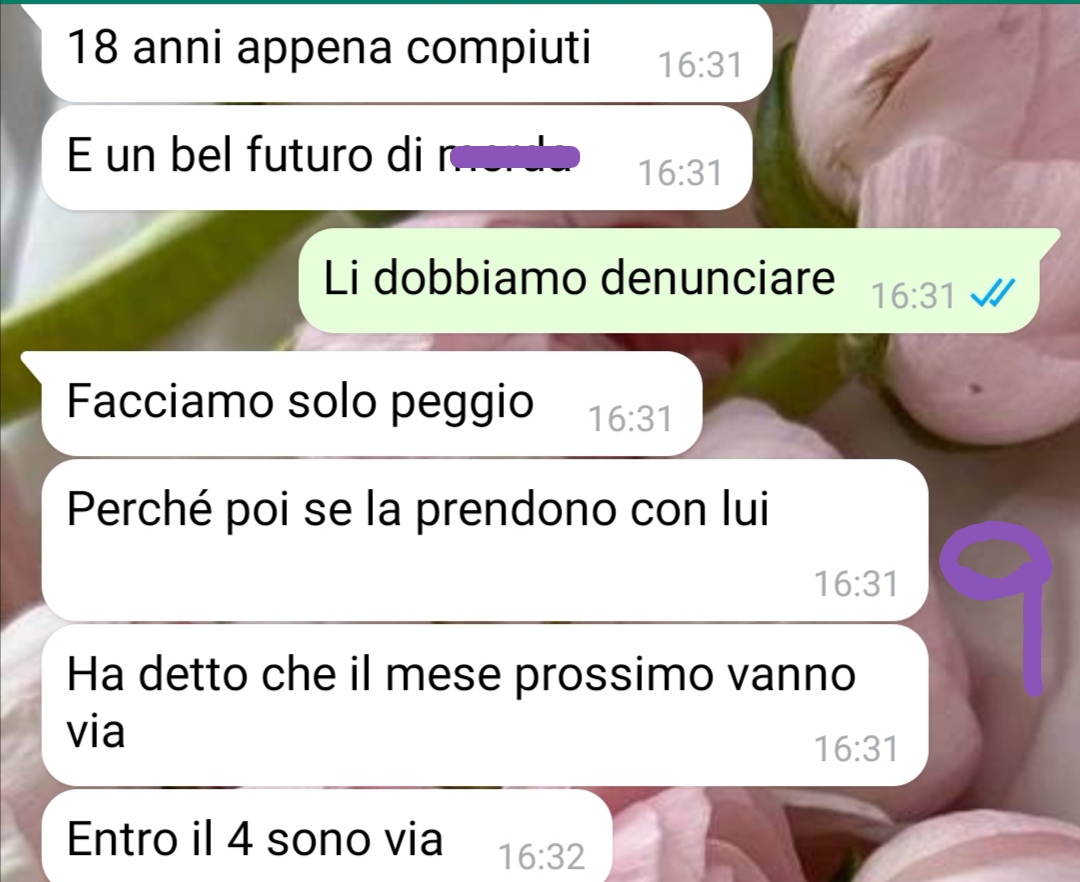Image resolution: width=1080 pixels, height=882 pixels.
Task: Tap the word 'denunciare' in sent message
Action: pyautogui.click(x=717, y=278)
